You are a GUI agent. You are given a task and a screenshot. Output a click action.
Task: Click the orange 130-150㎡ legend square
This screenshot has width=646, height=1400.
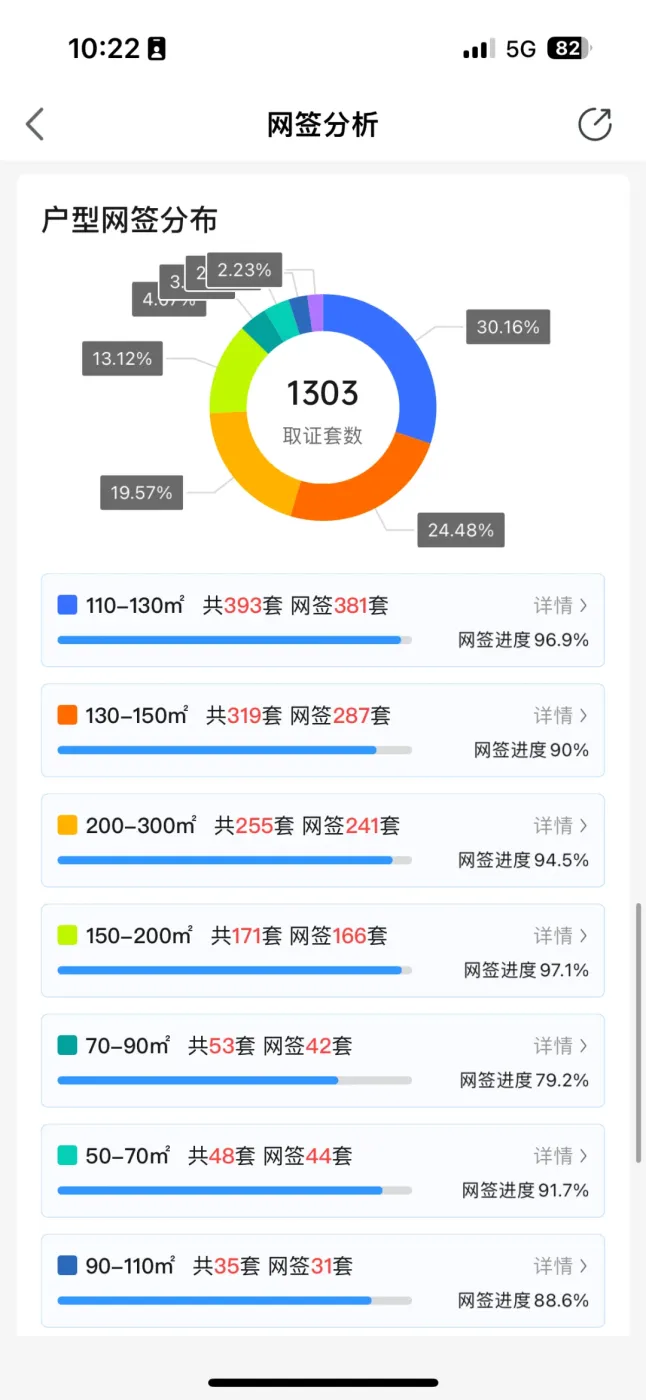68,715
